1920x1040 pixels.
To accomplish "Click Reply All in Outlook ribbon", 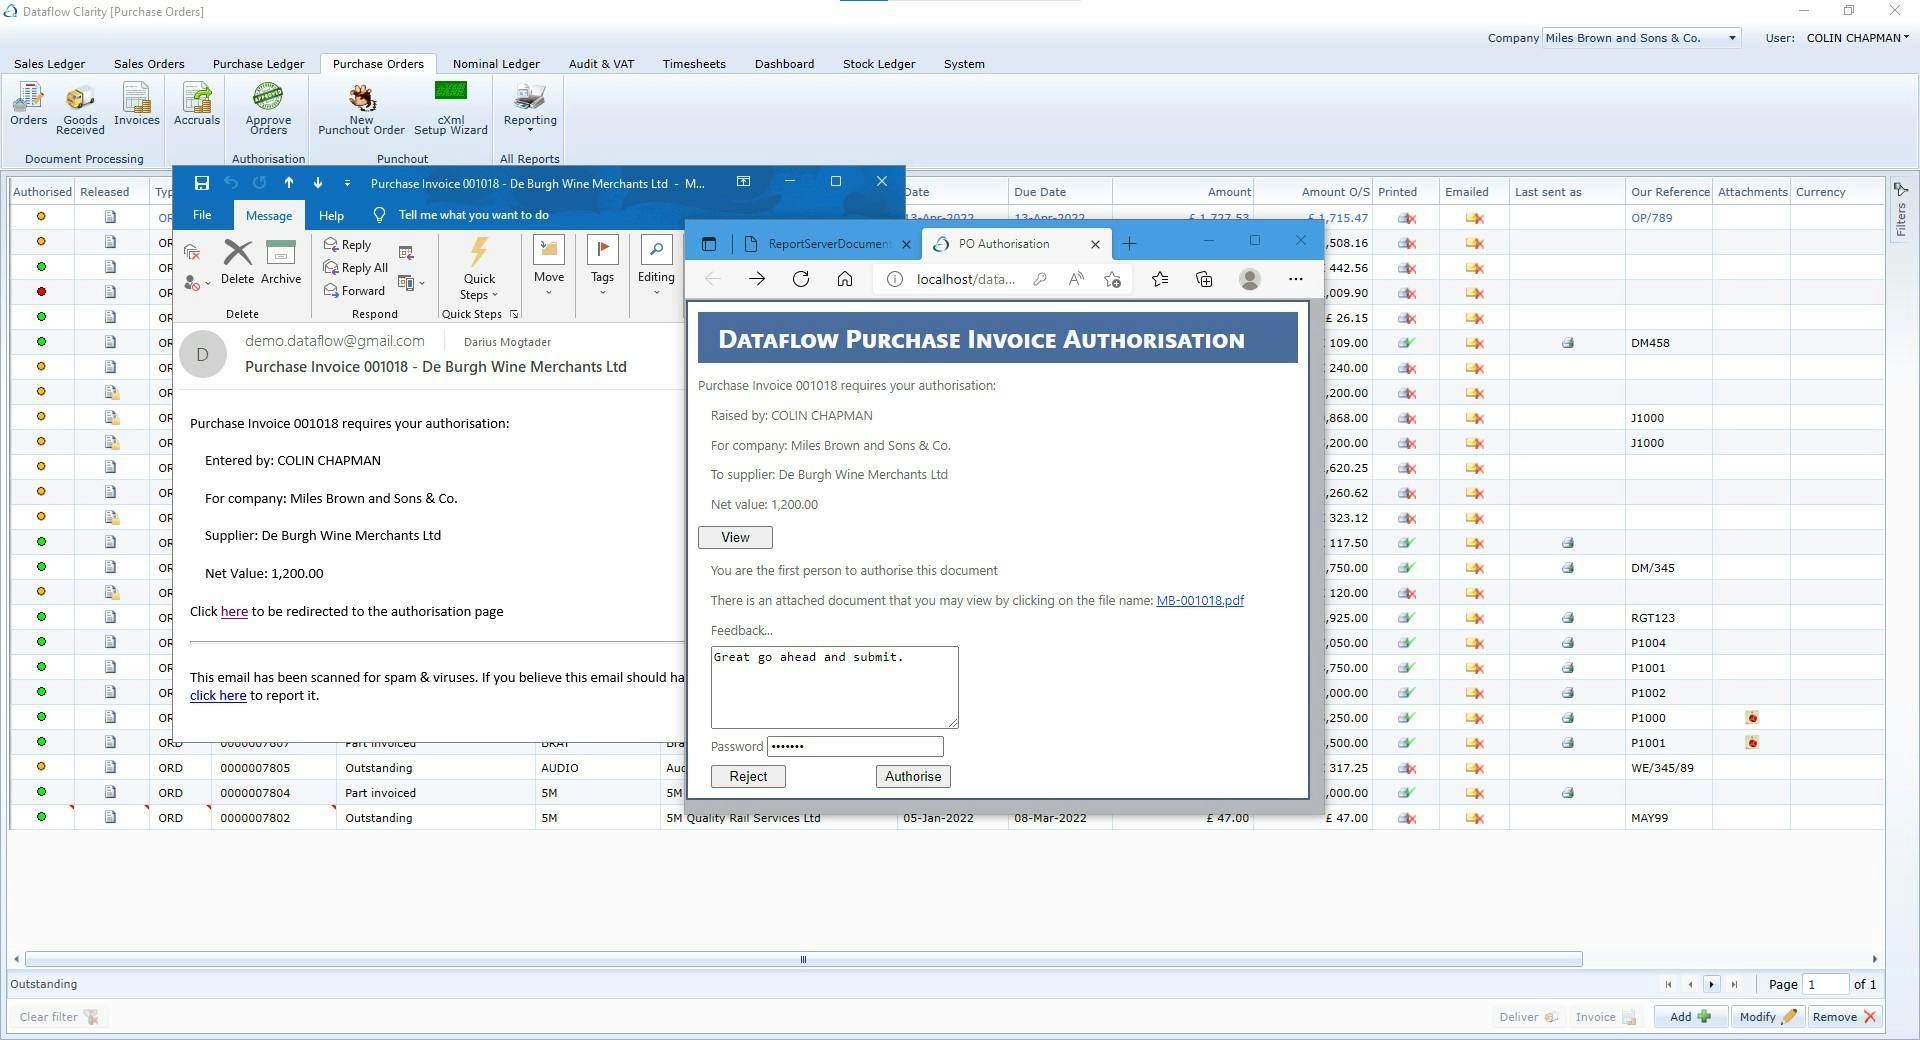I will 356,268.
